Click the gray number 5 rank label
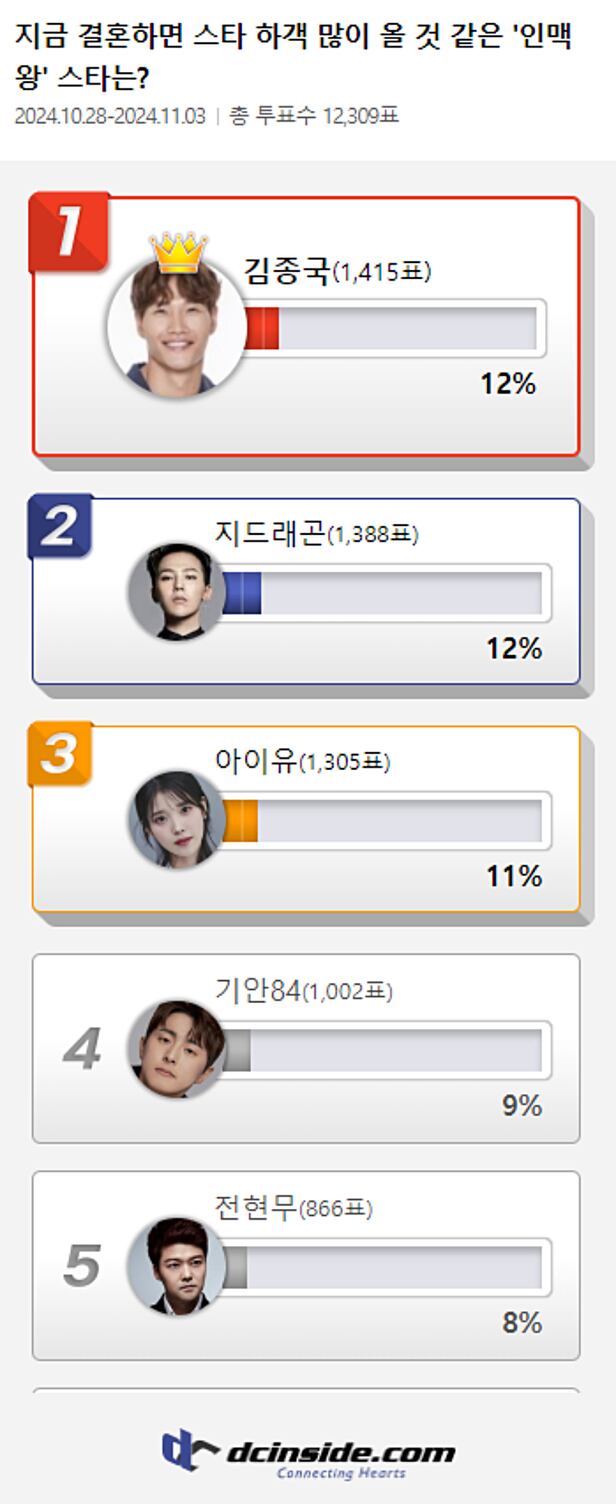 click(x=81, y=1266)
